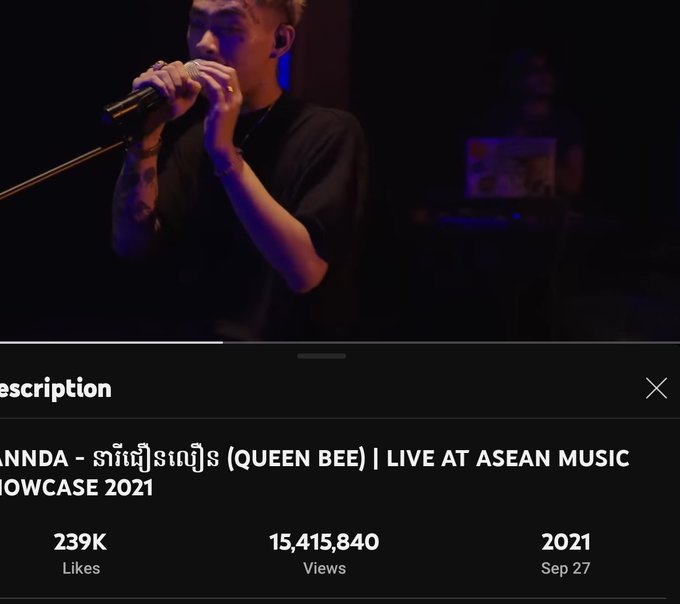Jump ahead on the unplayed progress bar
680x604 pixels.
(451, 343)
